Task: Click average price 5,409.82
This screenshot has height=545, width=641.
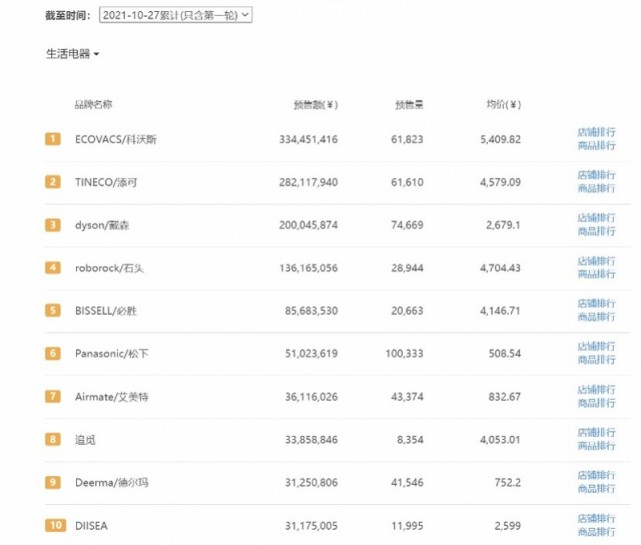Action: click(500, 139)
